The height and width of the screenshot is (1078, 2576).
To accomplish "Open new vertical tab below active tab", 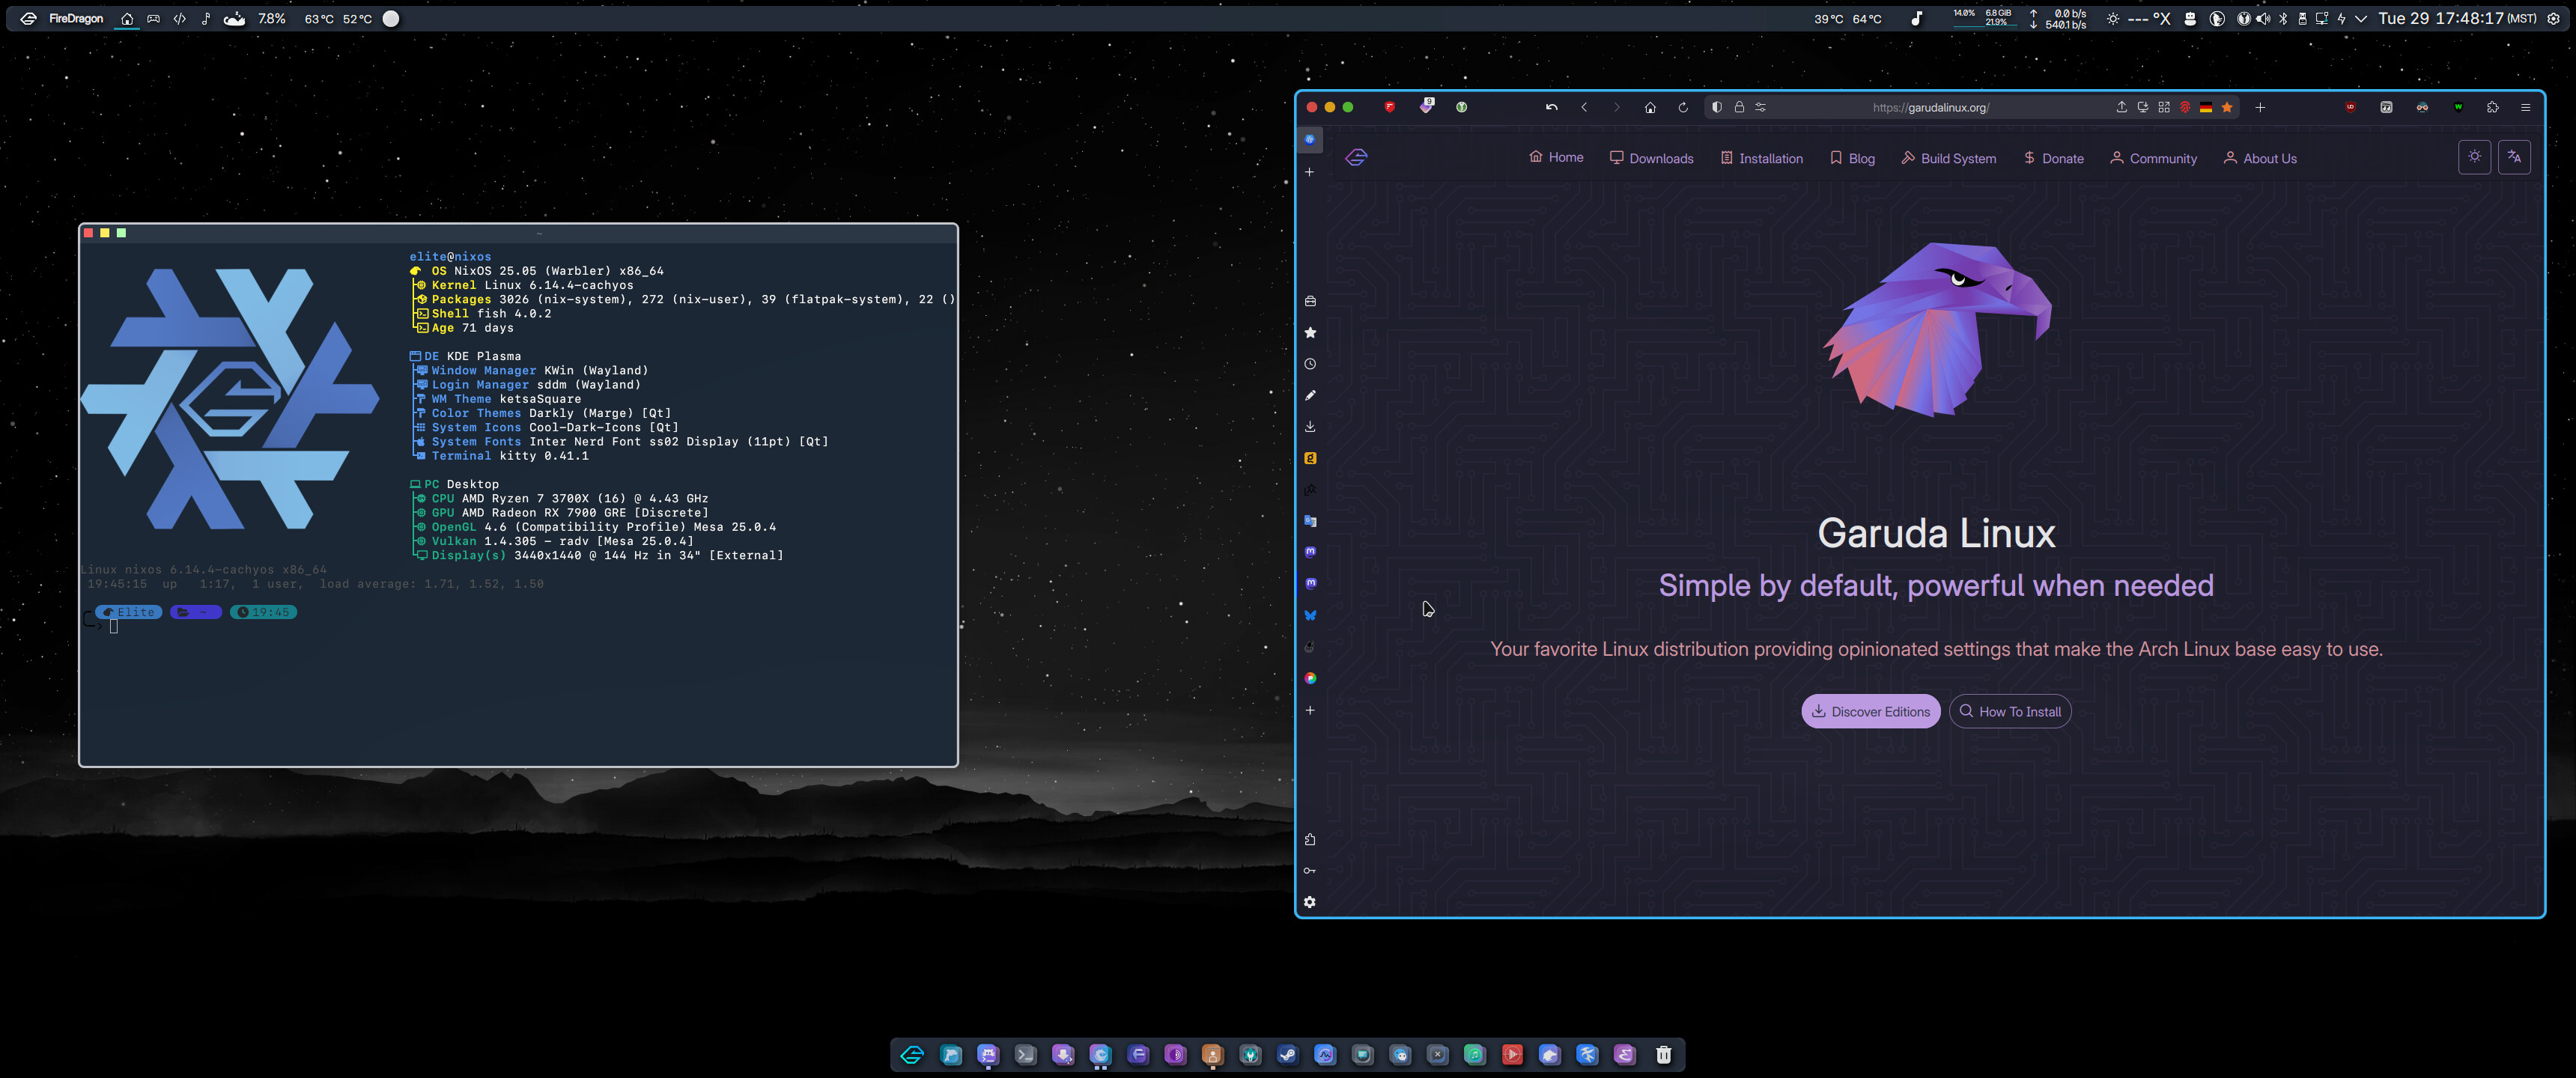I will [1310, 172].
